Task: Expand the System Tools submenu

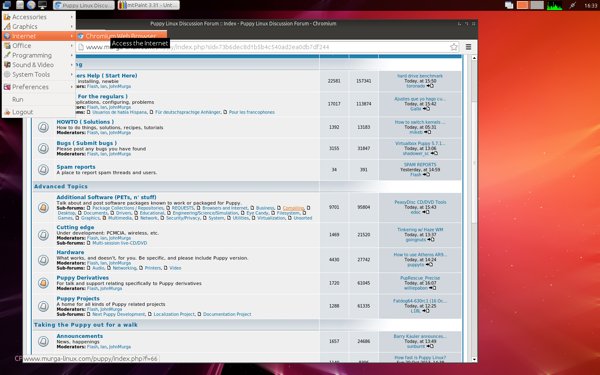Action: (x=39, y=74)
